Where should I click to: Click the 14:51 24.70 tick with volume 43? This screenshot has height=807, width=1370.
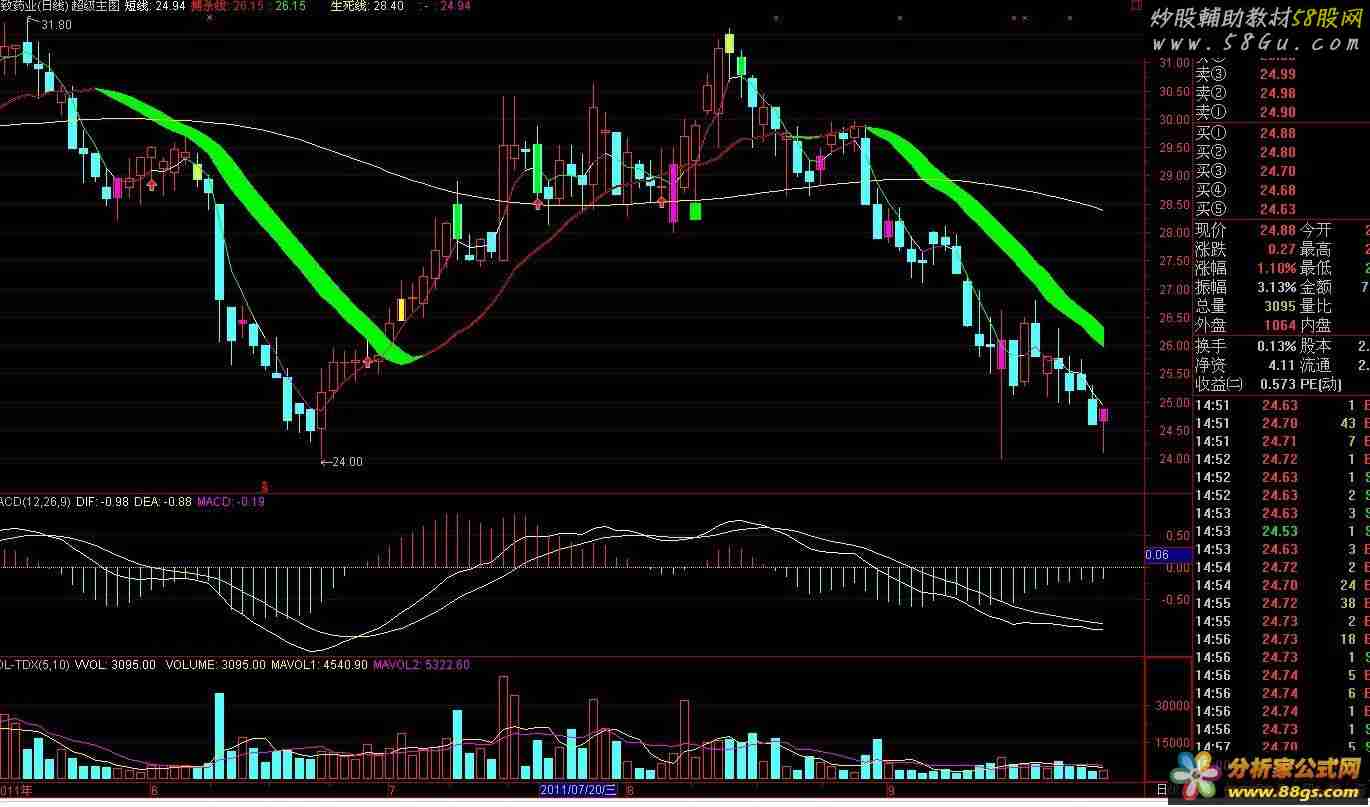(x=1283, y=423)
